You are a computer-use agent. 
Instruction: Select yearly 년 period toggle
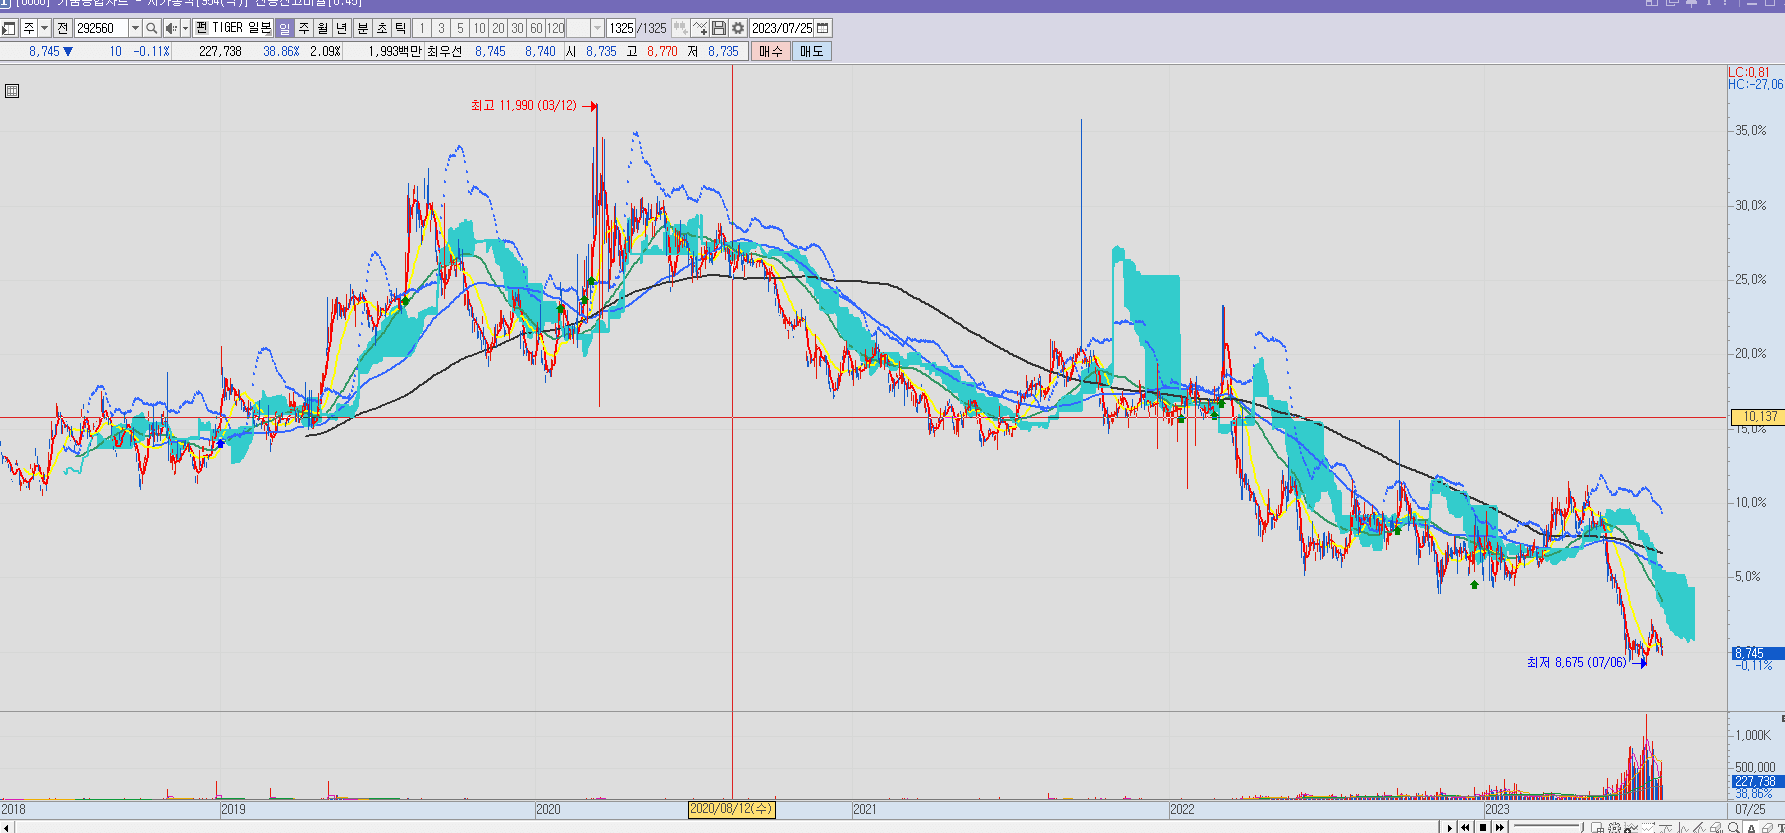pos(342,28)
